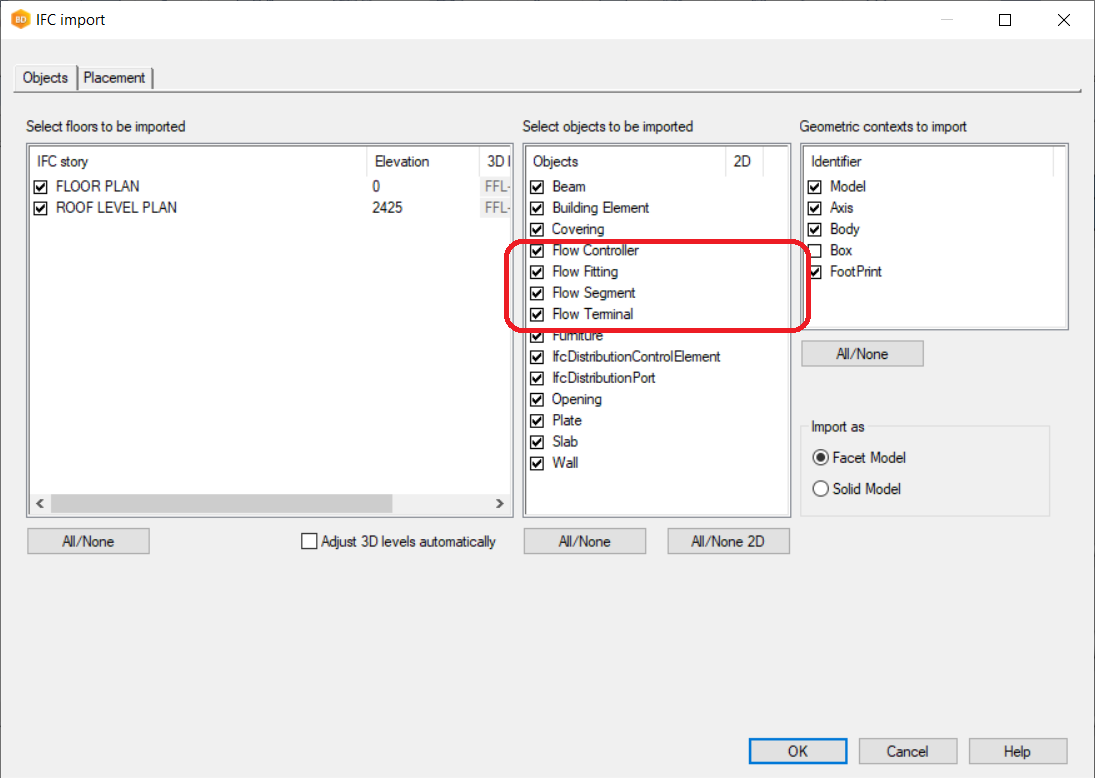Uncheck the Axis geometric context
Viewport: 1095px width, 778px height.
tap(815, 208)
